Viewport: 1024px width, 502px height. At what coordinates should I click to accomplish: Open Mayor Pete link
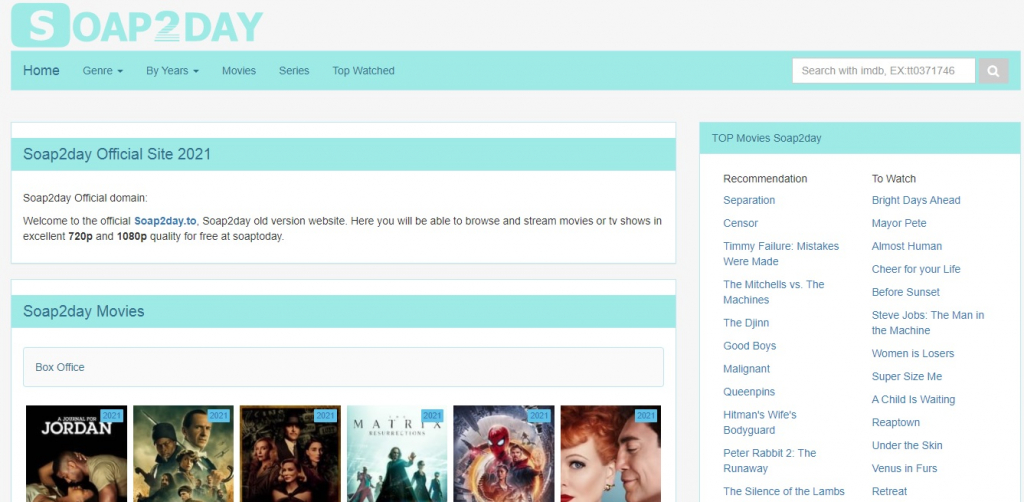pos(899,223)
